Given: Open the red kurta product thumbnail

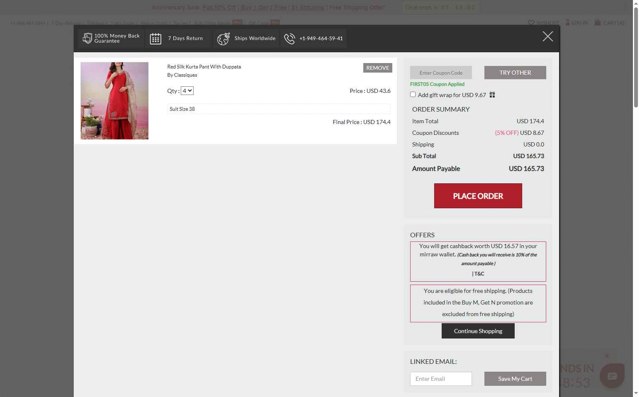Looking at the screenshot, I should click(x=115, y=101).
